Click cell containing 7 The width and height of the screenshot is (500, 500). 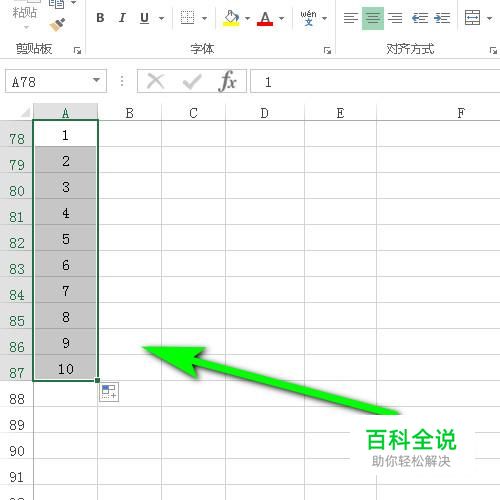(65, 290)
